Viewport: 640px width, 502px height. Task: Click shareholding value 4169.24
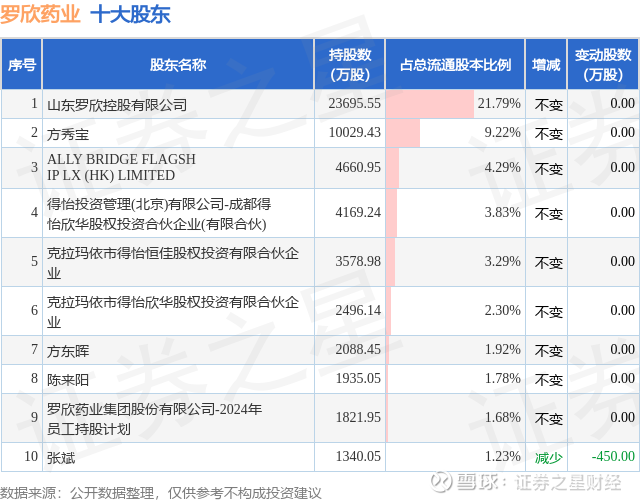pos(358,212)
